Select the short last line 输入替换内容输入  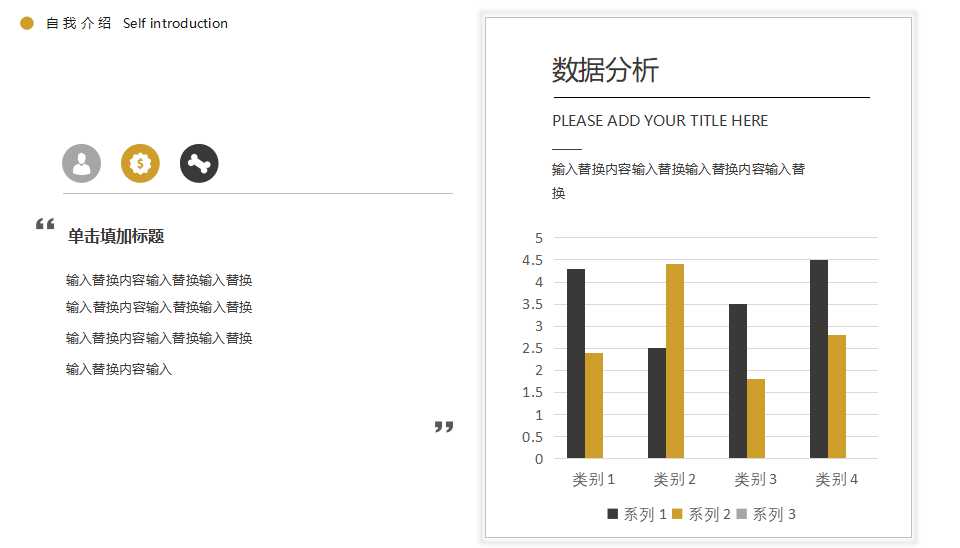pos(119,369)
